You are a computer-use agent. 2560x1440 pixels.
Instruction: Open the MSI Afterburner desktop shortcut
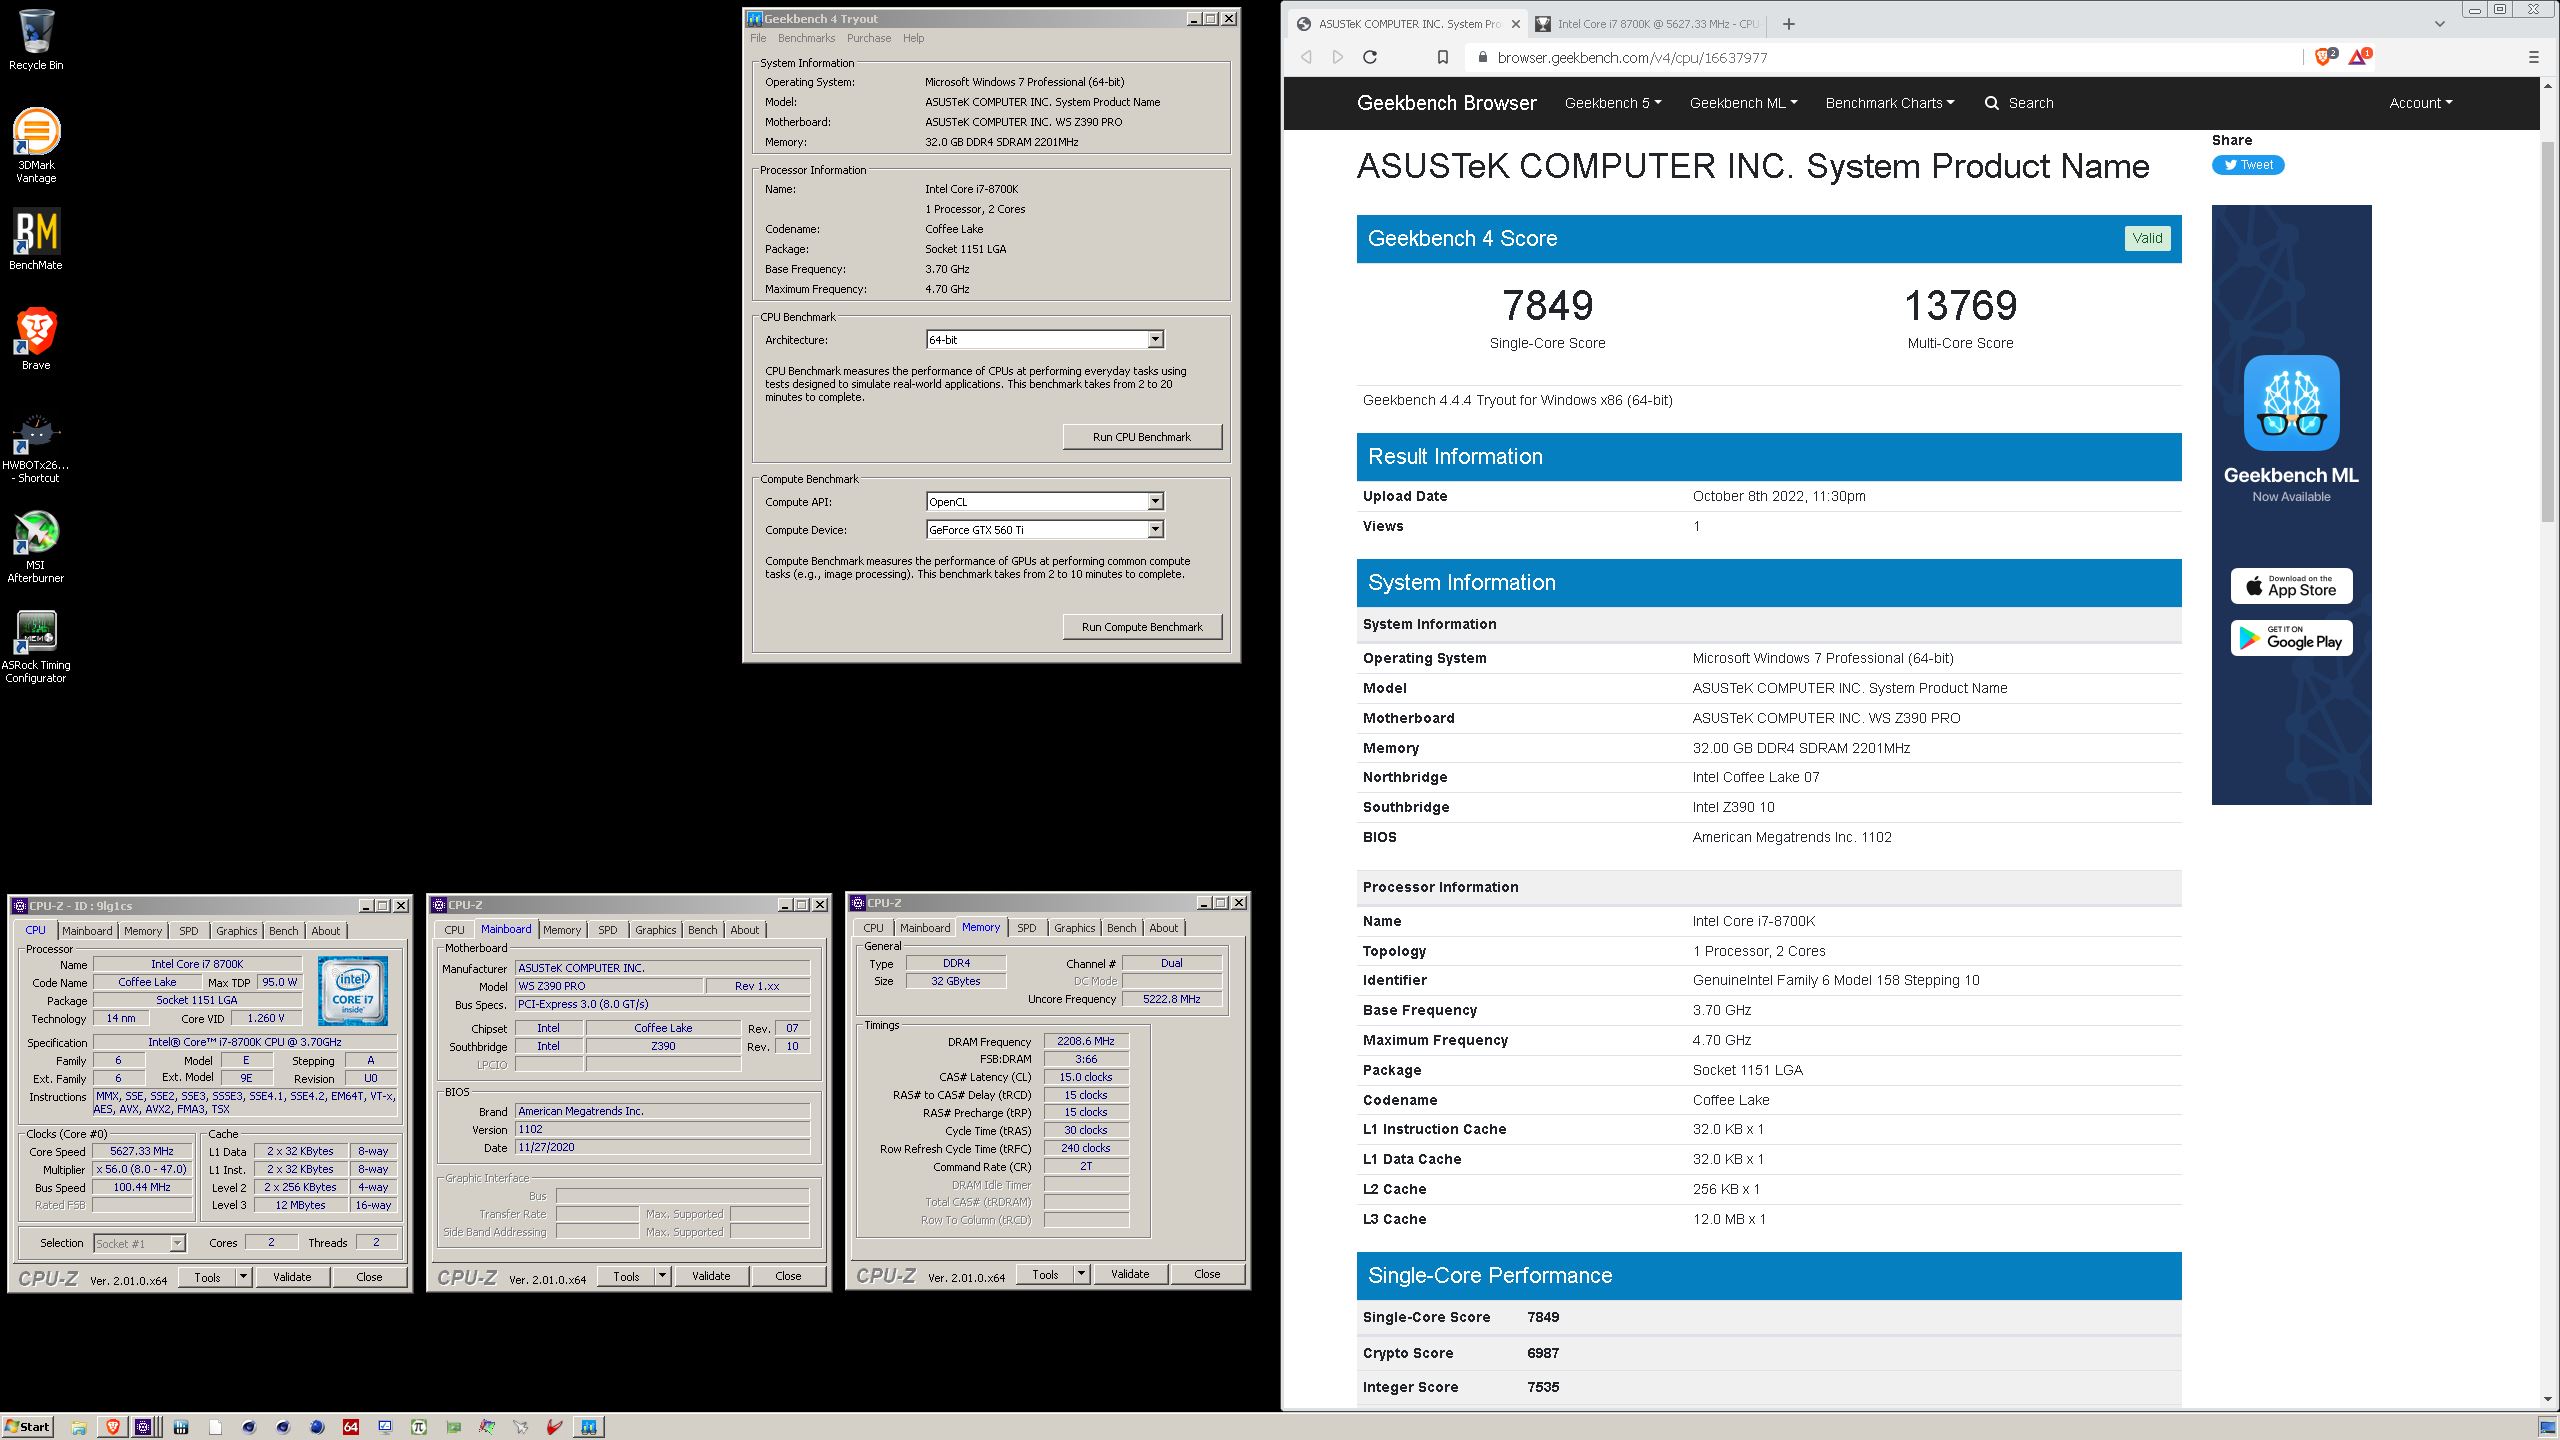click(x=36, y=547)
